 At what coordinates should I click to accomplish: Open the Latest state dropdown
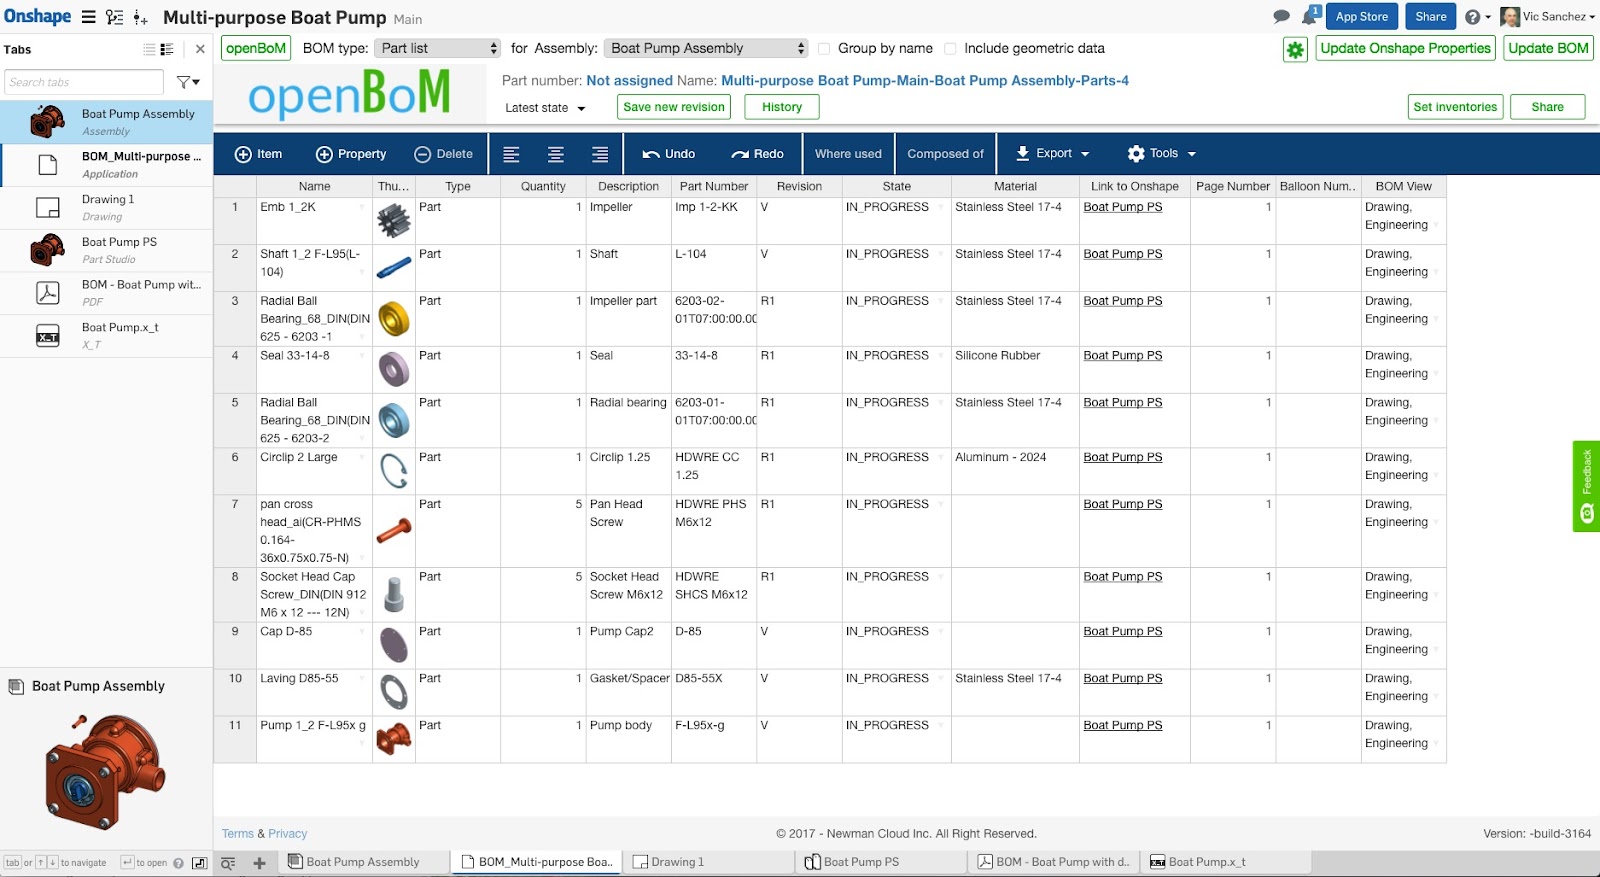(x=545, y=108)
